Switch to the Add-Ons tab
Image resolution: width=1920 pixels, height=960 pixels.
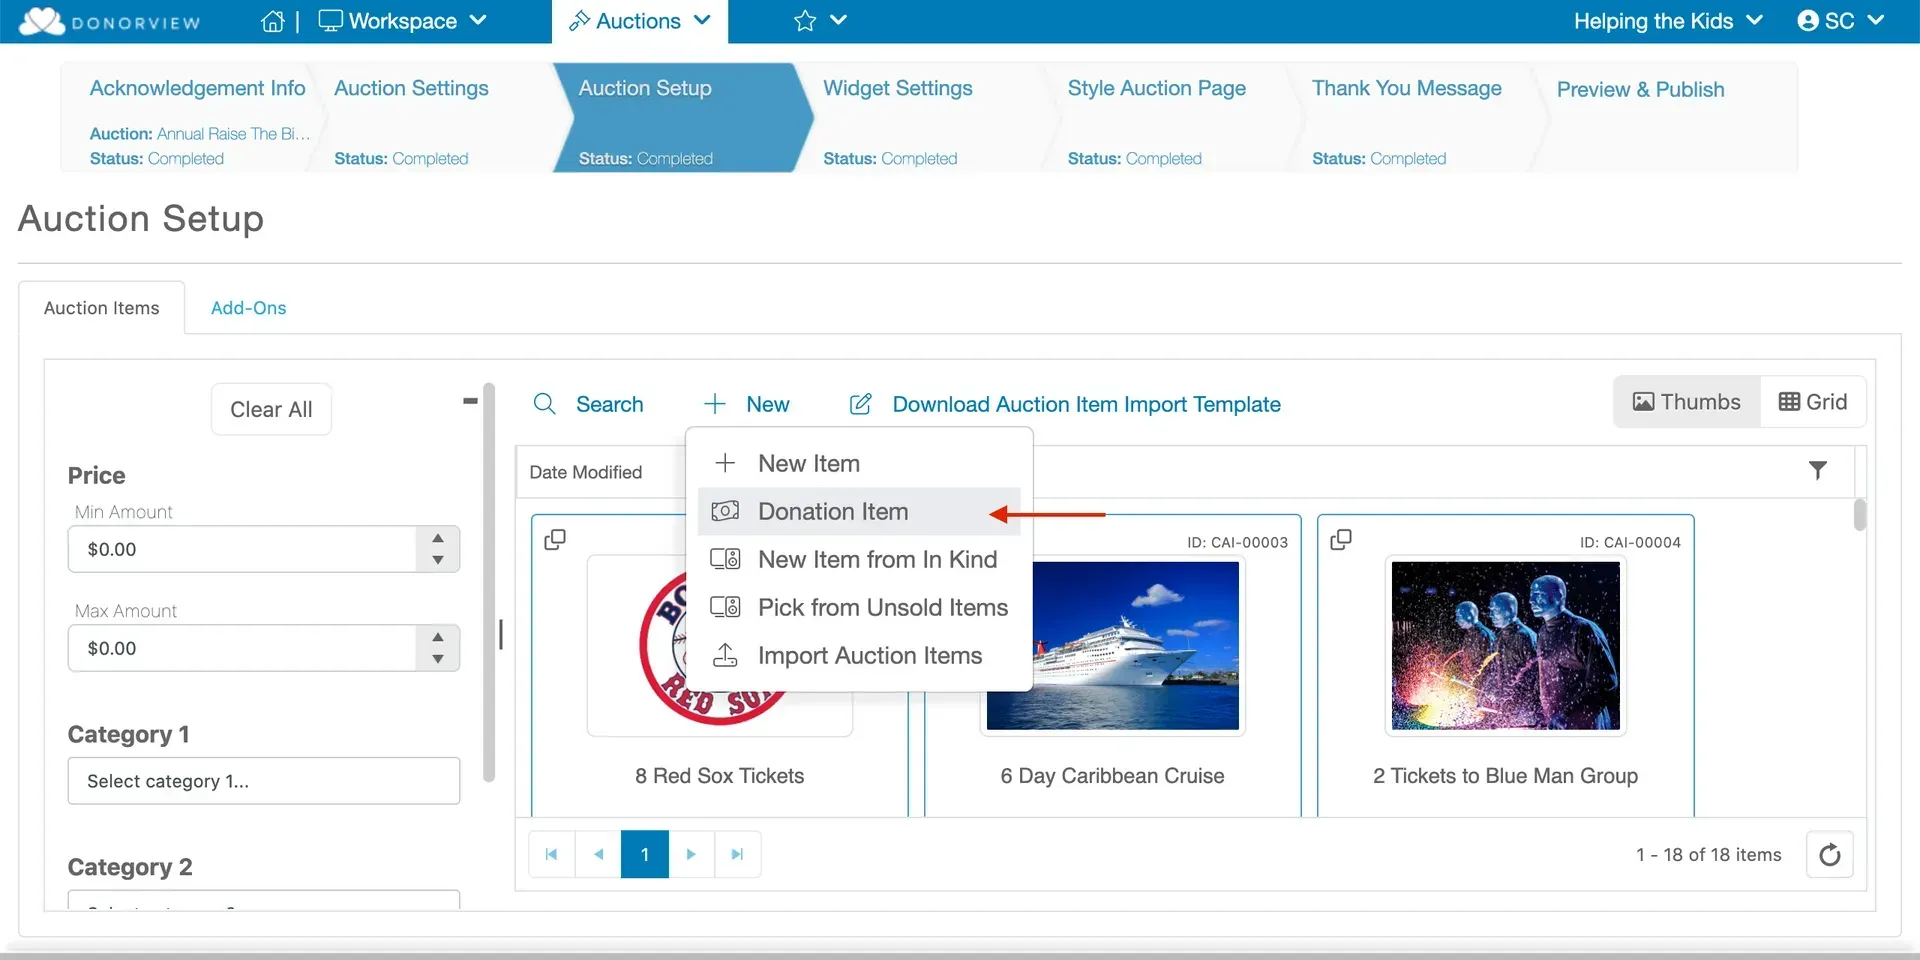pos(249,308)
